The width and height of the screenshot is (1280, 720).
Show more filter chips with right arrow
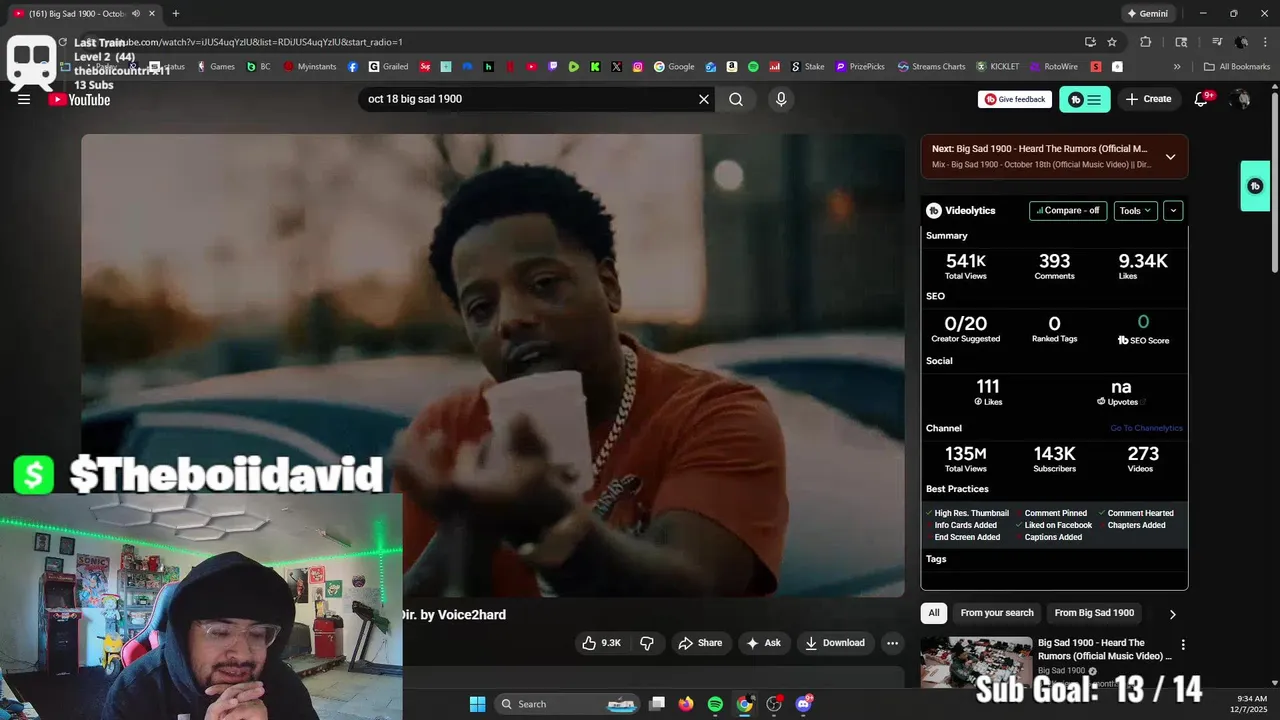point(1173,614)
